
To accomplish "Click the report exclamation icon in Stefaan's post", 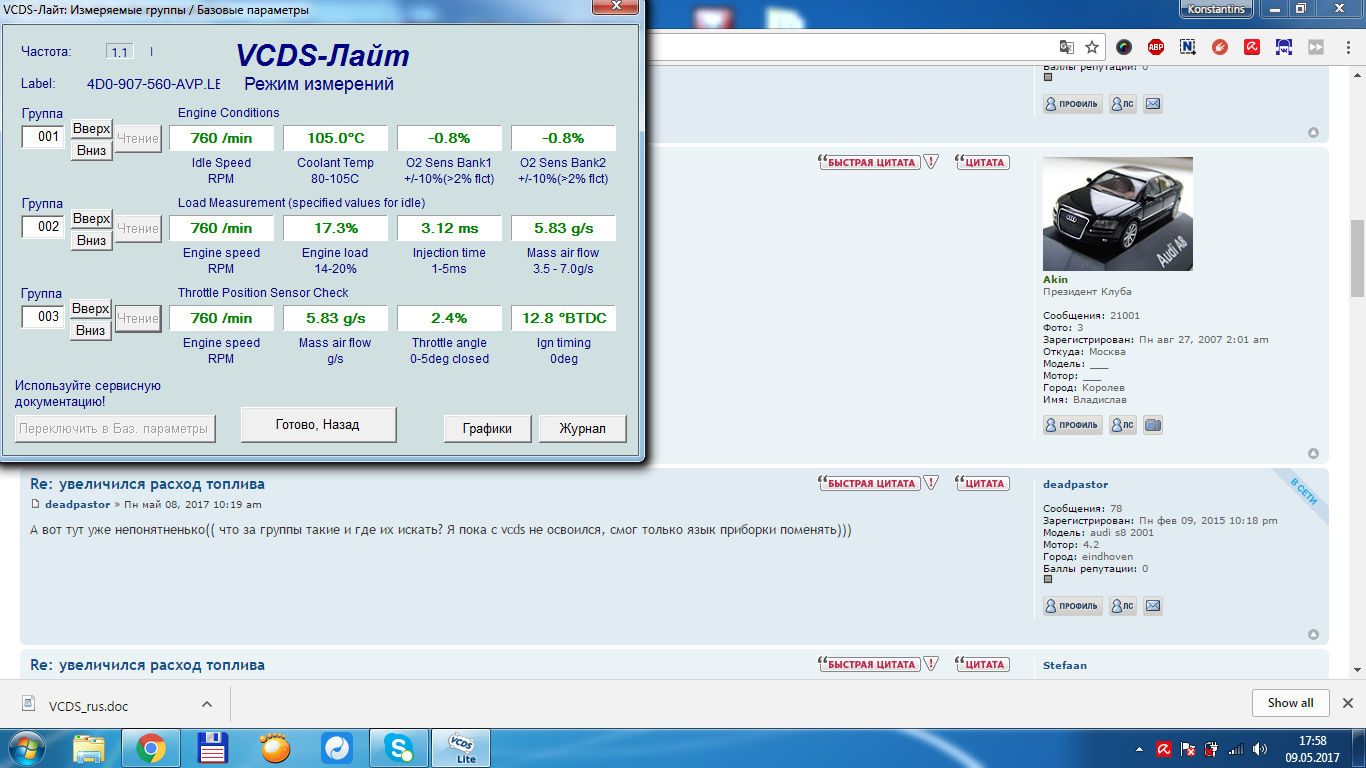I will pos(931,664).
